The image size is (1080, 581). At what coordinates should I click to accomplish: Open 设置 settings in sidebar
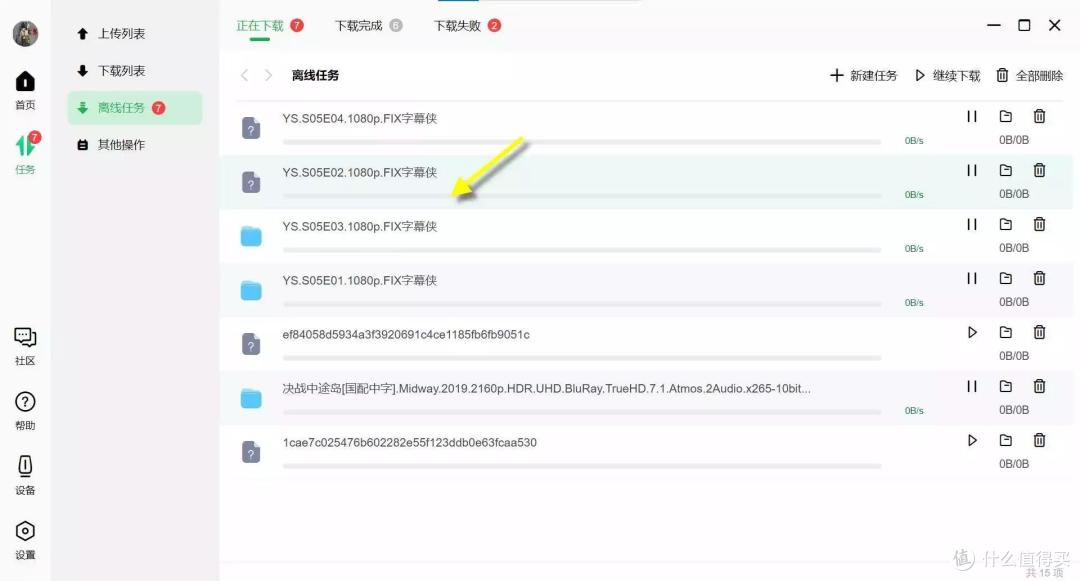click(x=25, y=540)
